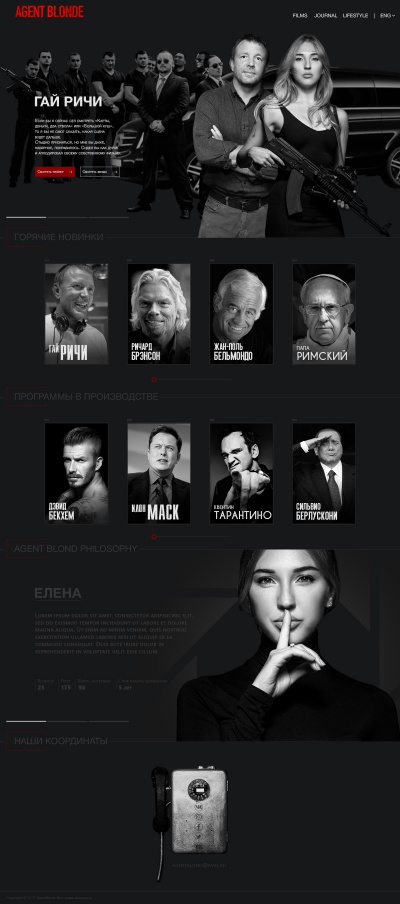Open the Ричард Брэнсон card
Viewport: 400px width, 904px height.
[x=159, y=314]
